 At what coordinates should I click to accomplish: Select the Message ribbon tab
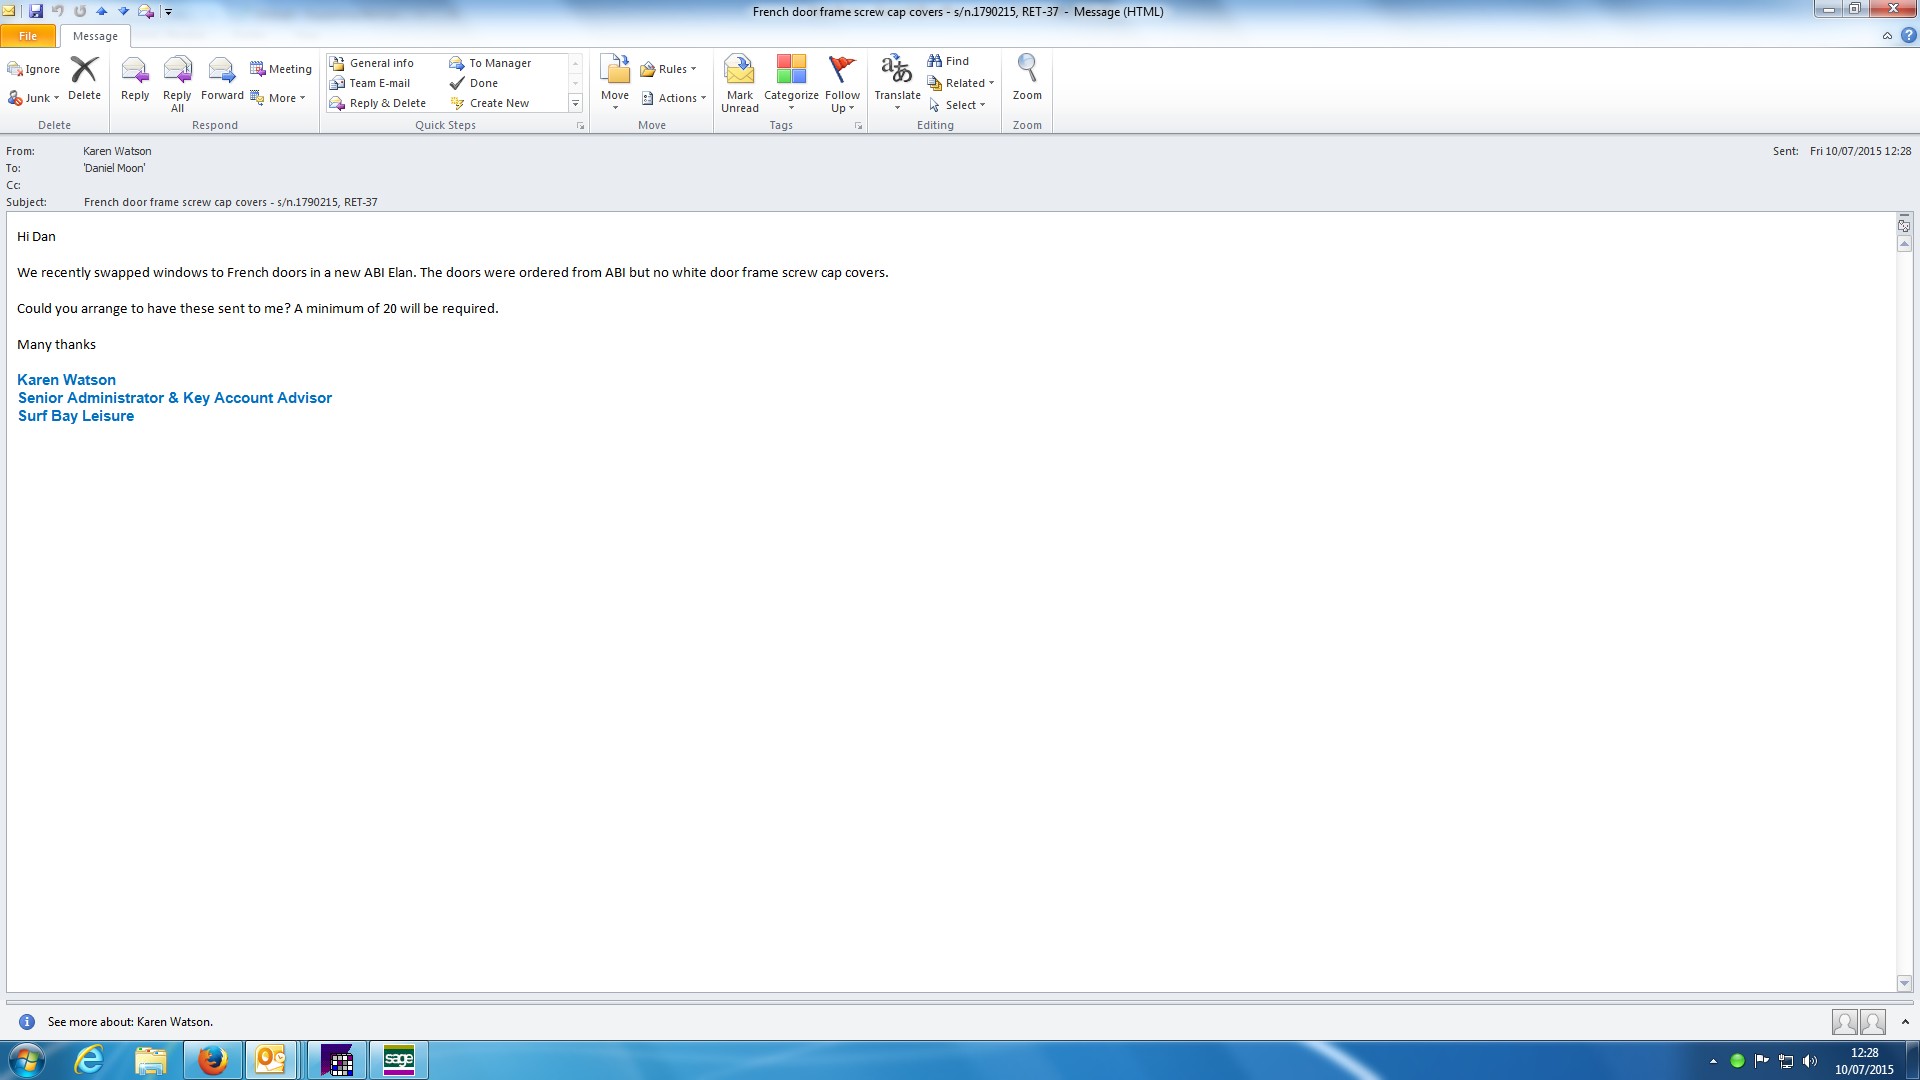(95, 36)
